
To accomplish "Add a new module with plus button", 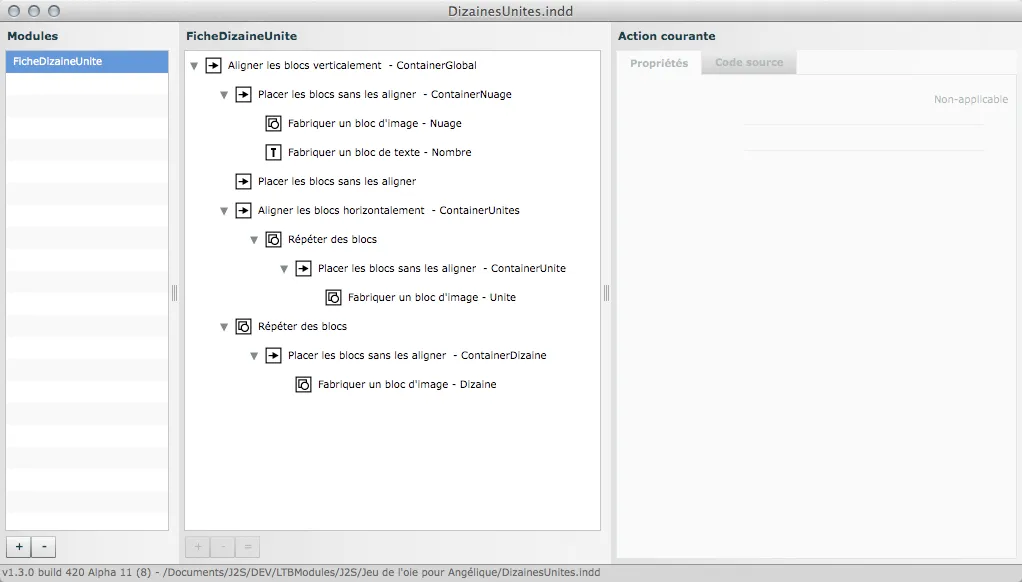I will pyautogui.click(x=19, y=547).
